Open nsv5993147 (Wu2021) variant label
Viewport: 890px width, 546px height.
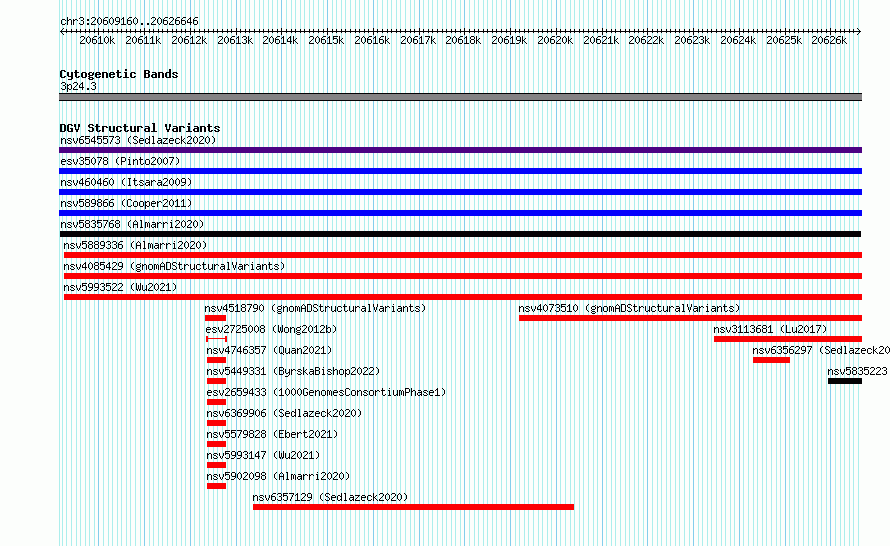pos(263,455)
